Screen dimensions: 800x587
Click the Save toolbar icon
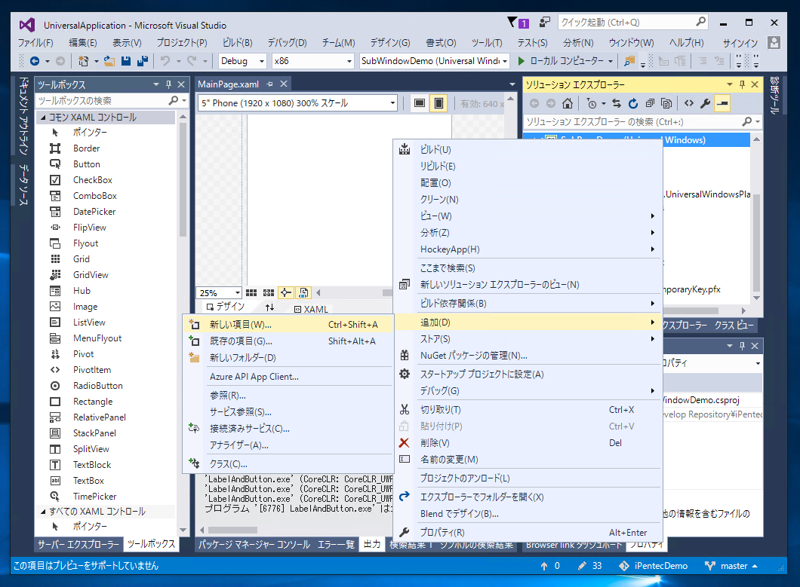[x=126, y=61]
